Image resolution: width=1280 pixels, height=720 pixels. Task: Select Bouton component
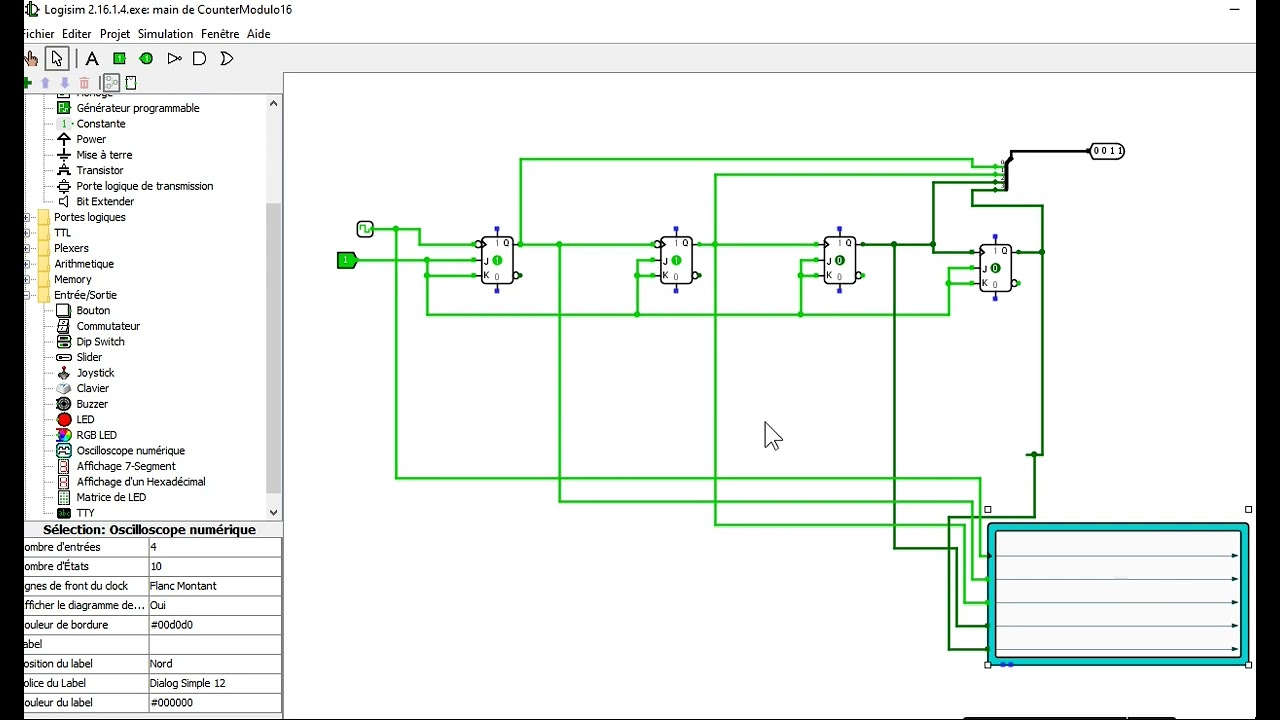(x=93, y=310)
